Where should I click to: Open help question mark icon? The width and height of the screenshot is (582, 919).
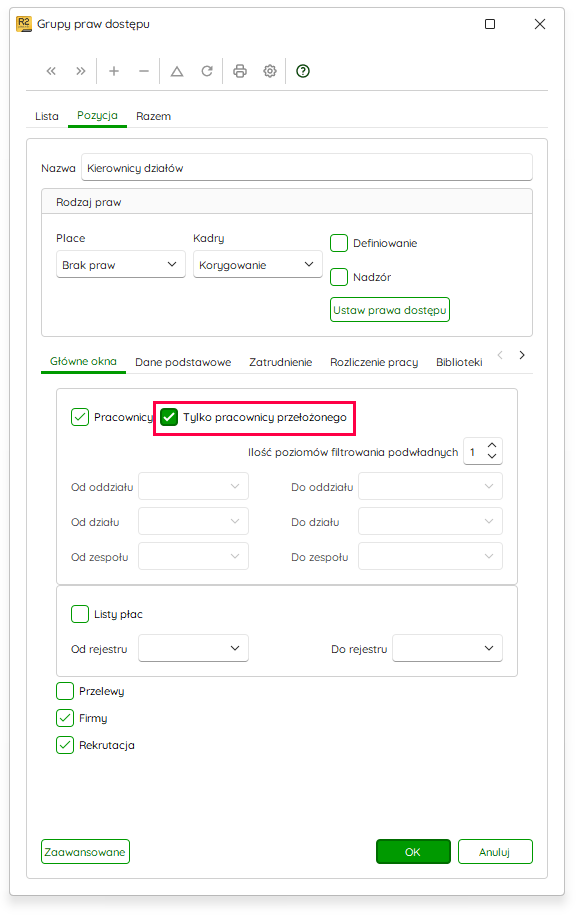[302, 71]
